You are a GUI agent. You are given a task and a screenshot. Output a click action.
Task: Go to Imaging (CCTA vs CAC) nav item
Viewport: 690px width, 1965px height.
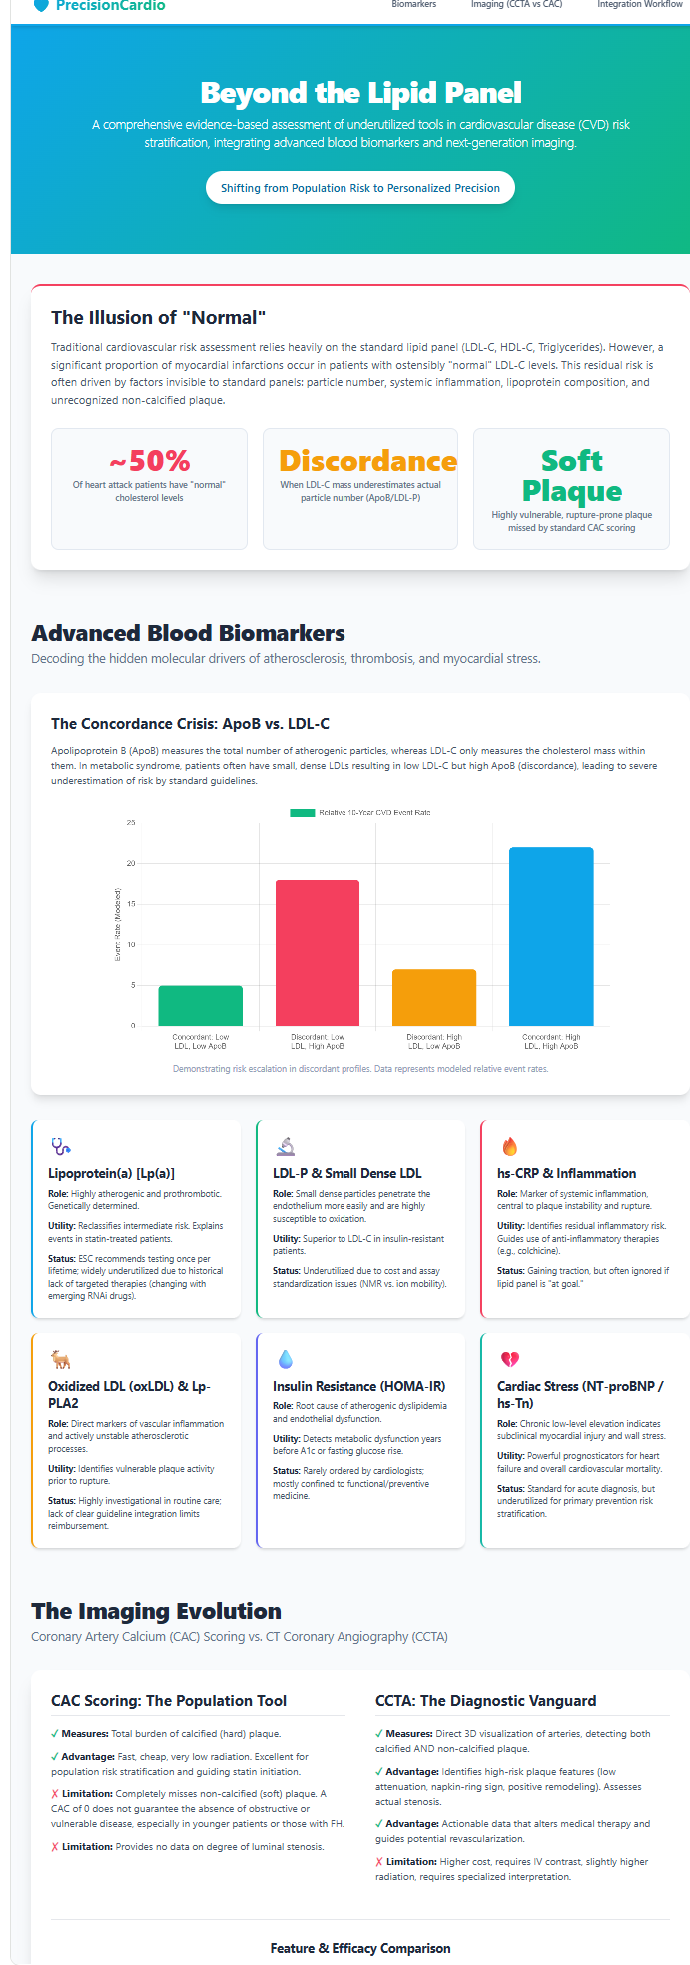tap(516, 5)
